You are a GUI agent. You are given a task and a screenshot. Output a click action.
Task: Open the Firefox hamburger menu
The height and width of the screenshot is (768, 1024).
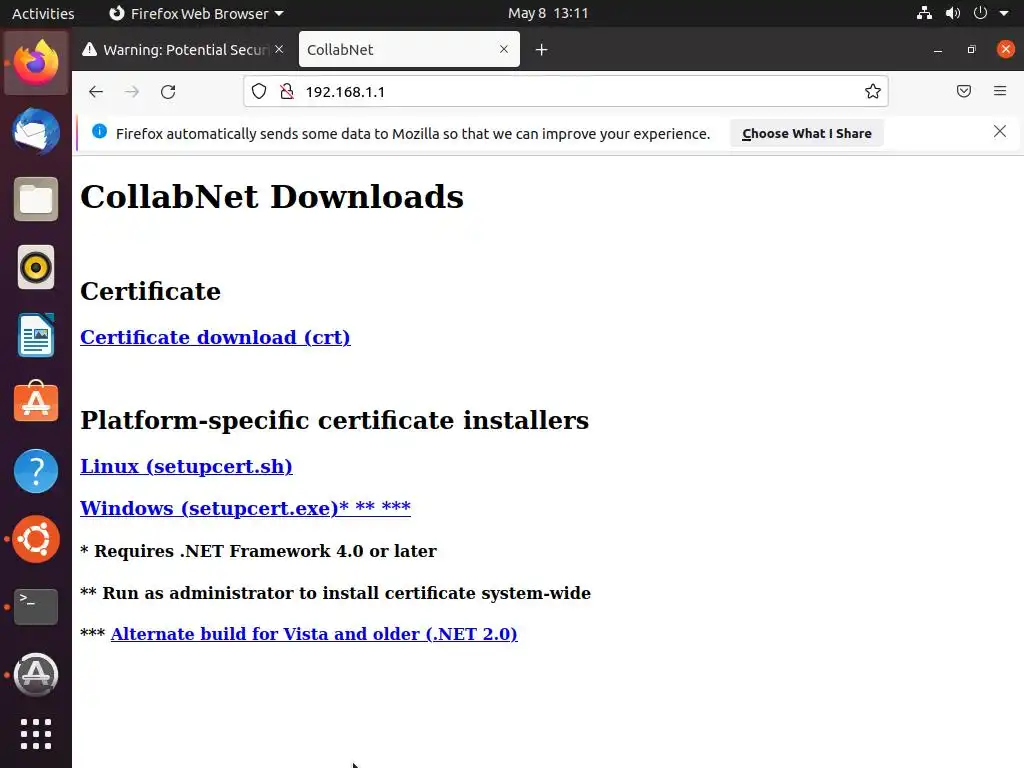(x=1000, y=91)
